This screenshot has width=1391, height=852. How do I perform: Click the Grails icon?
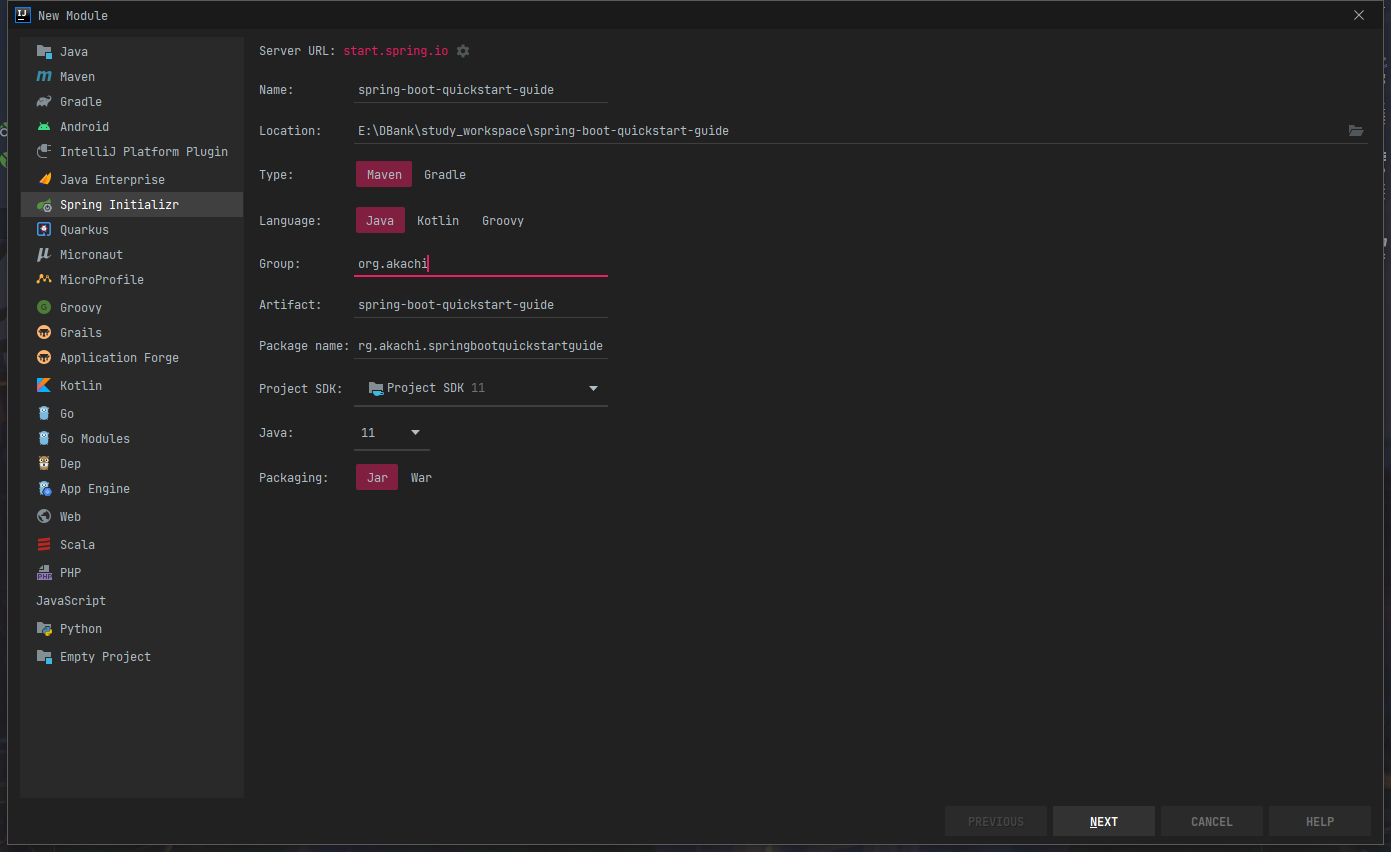click(44, 332)
